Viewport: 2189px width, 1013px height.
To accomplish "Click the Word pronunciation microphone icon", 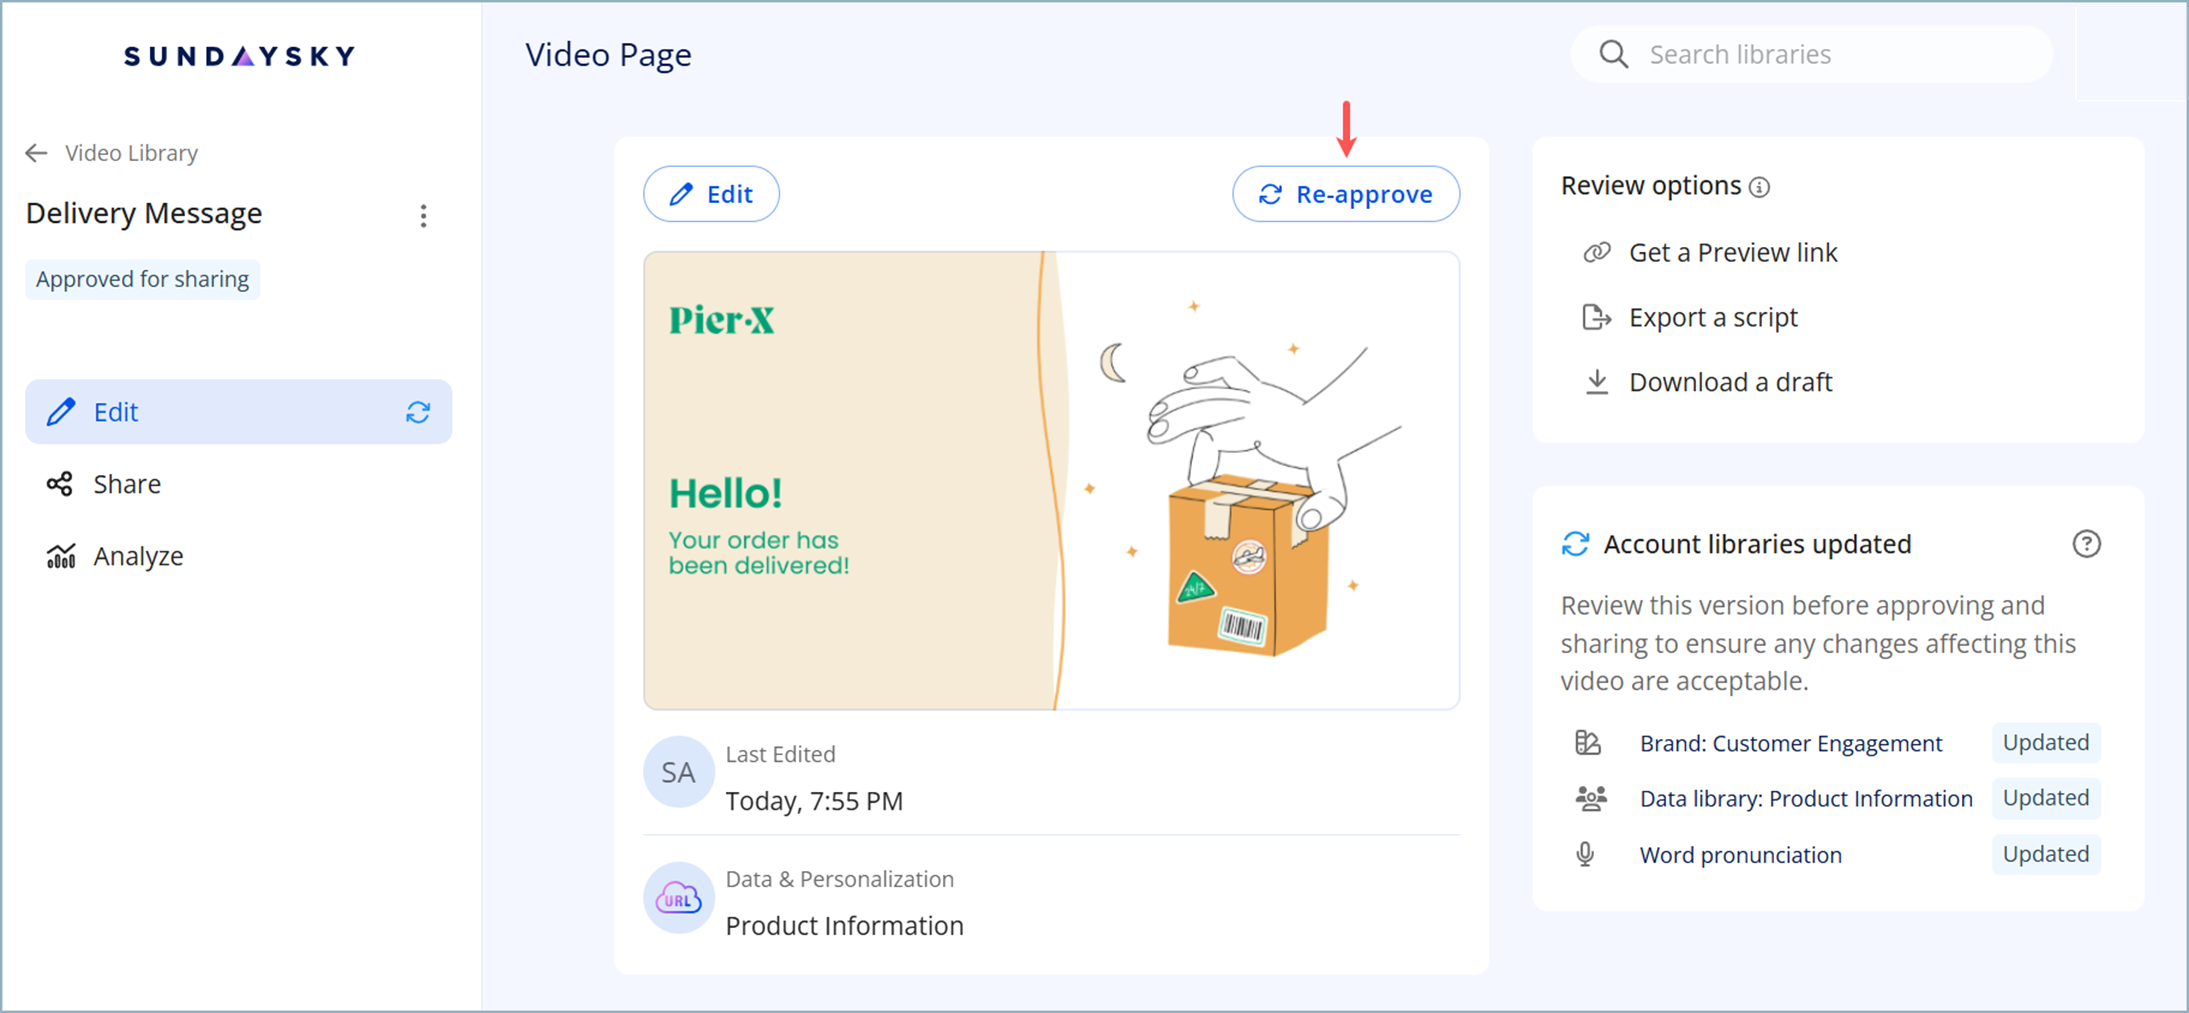I will point(1586,855).
